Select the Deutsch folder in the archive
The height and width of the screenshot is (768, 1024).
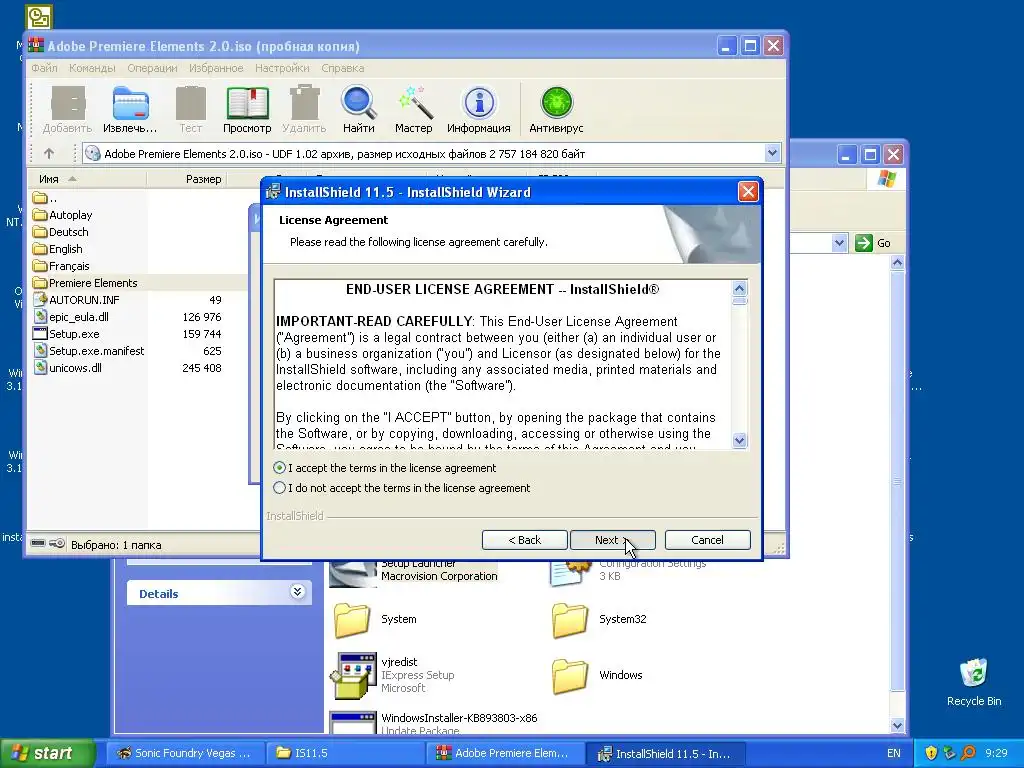click(x=61, y=232)
